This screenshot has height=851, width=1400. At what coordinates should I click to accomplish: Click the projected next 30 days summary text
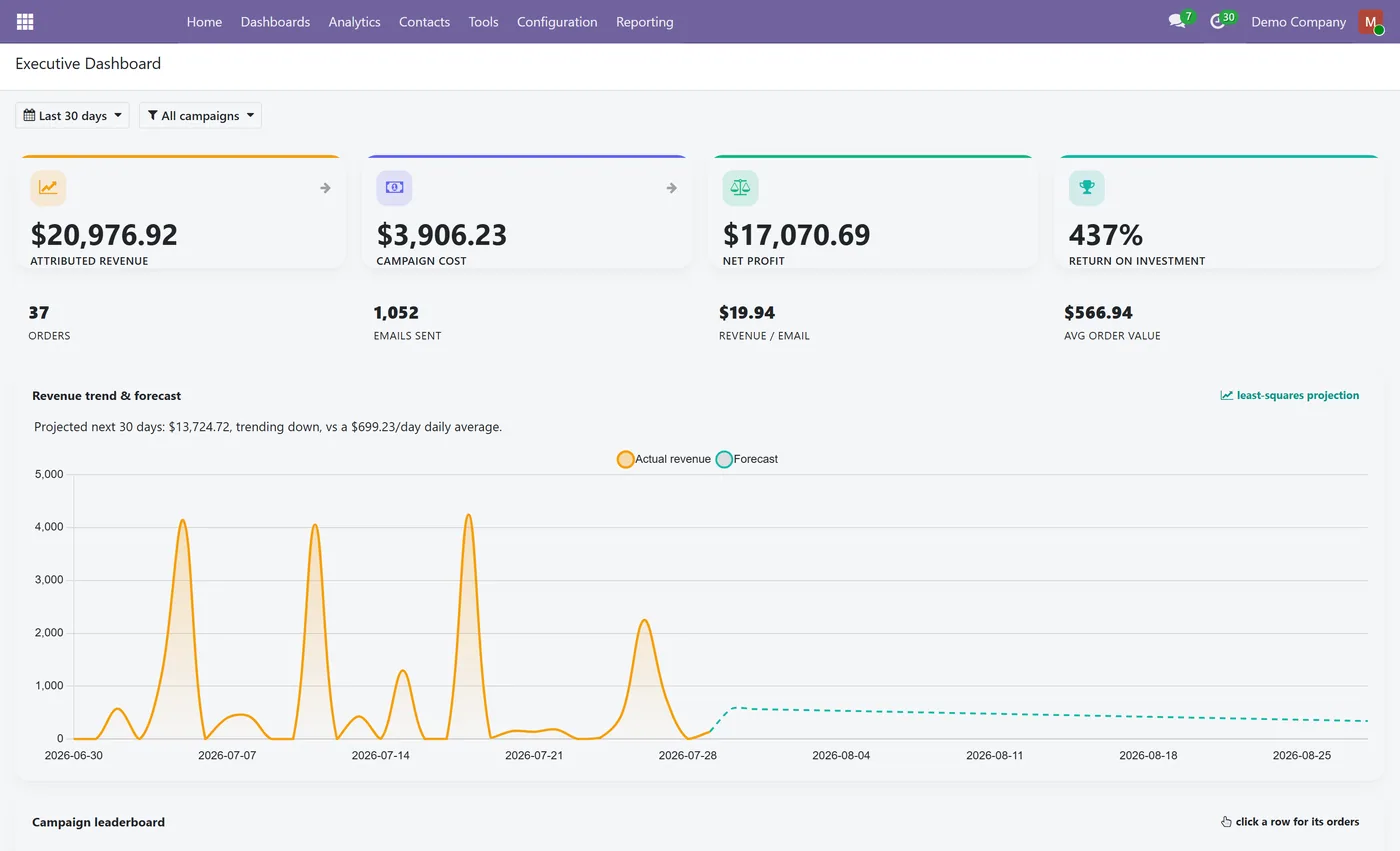(268, 427)
